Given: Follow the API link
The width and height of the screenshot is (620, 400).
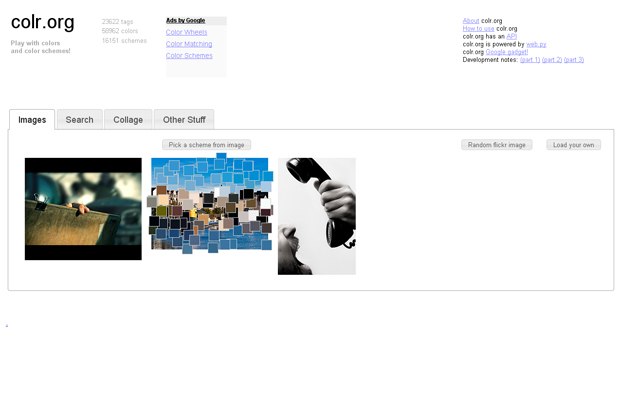Looking at the screenshot, I should [x=512, y=36].
